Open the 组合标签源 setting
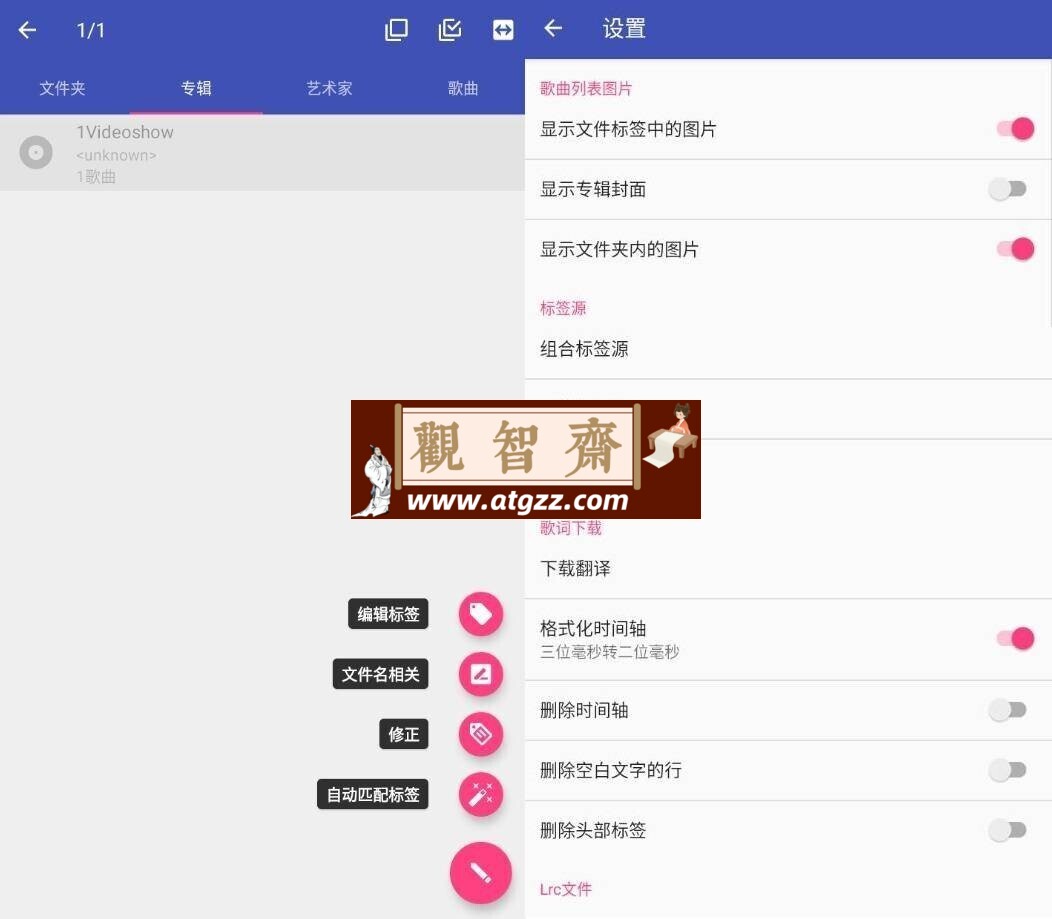The height and width of the screenshot is (919, 1052). click(x=788, y=349)
